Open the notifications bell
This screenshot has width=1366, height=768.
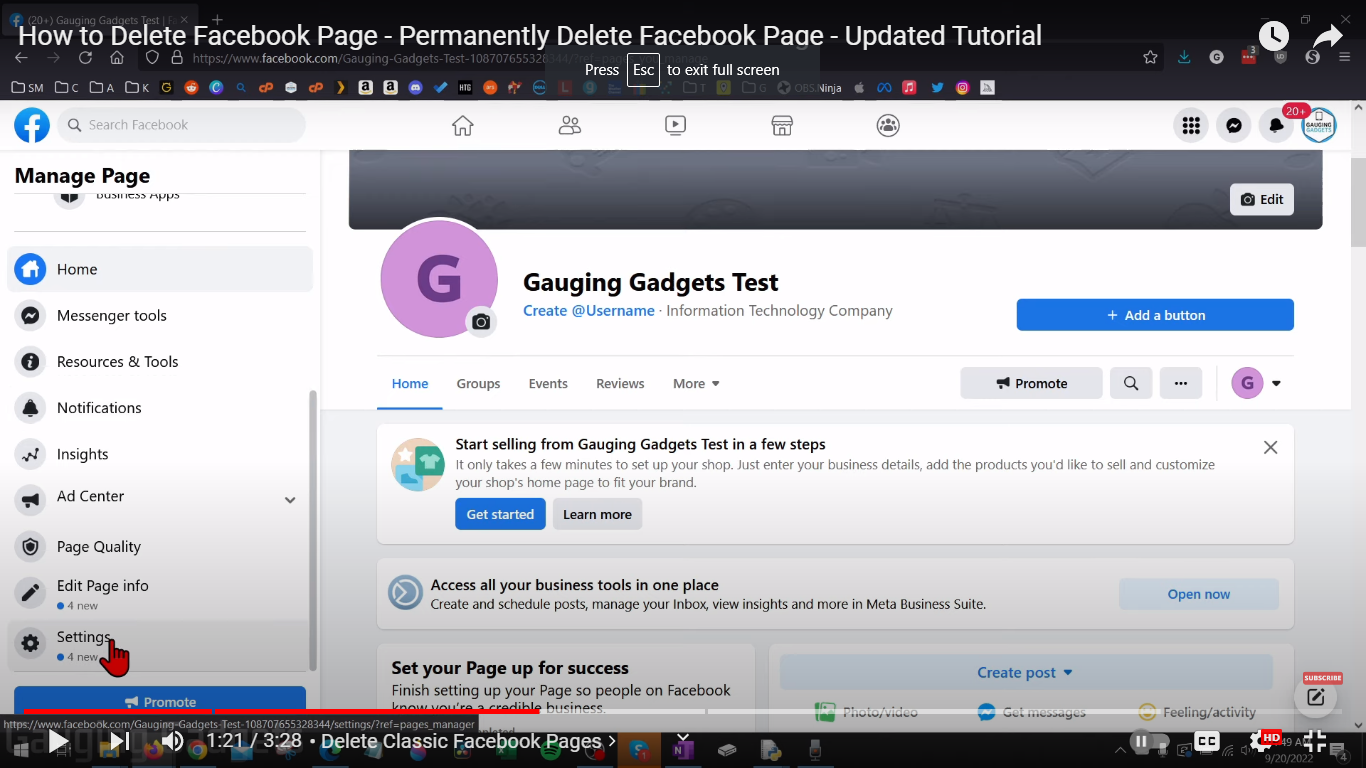1277,125
